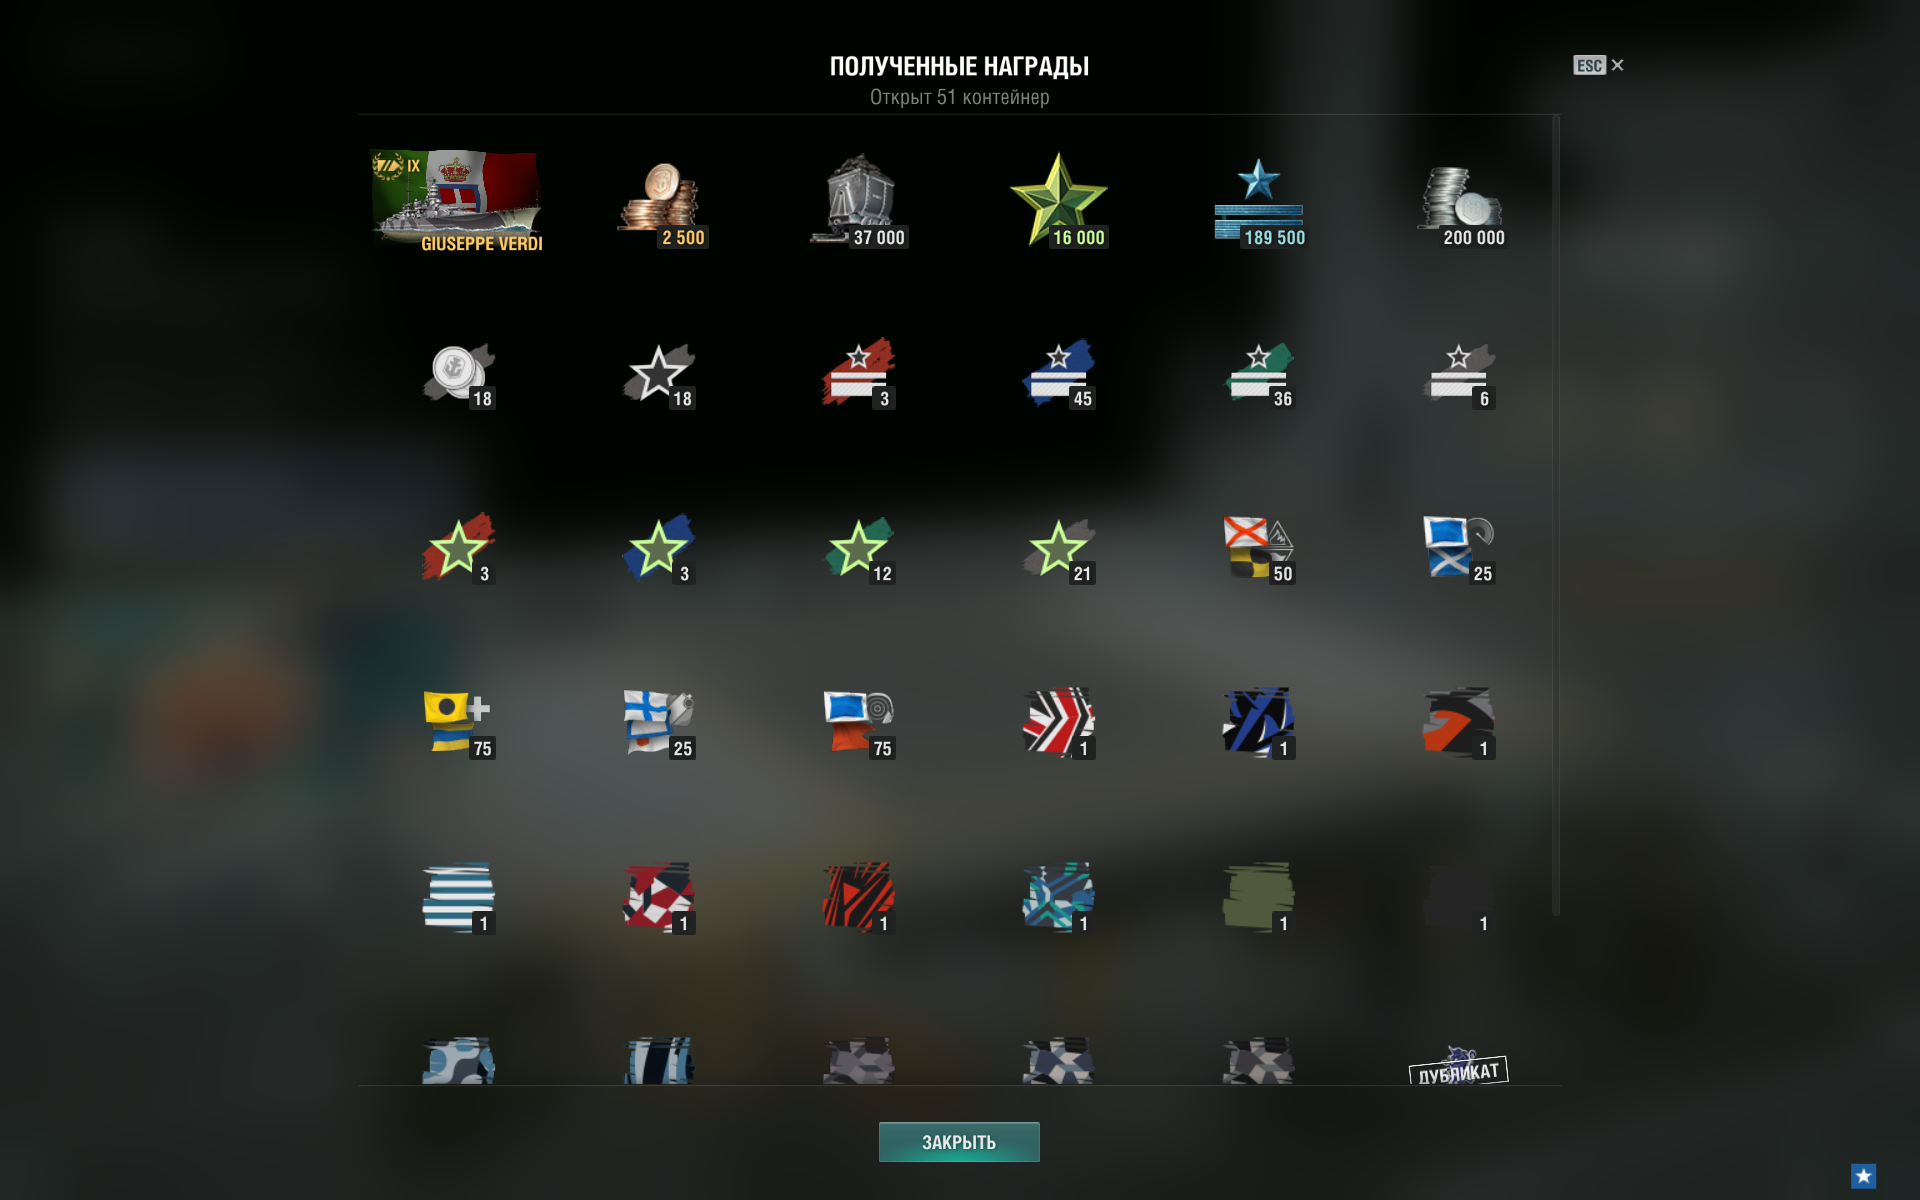
Task: Close the rewards window with the X
Action: pos(1618,65)
